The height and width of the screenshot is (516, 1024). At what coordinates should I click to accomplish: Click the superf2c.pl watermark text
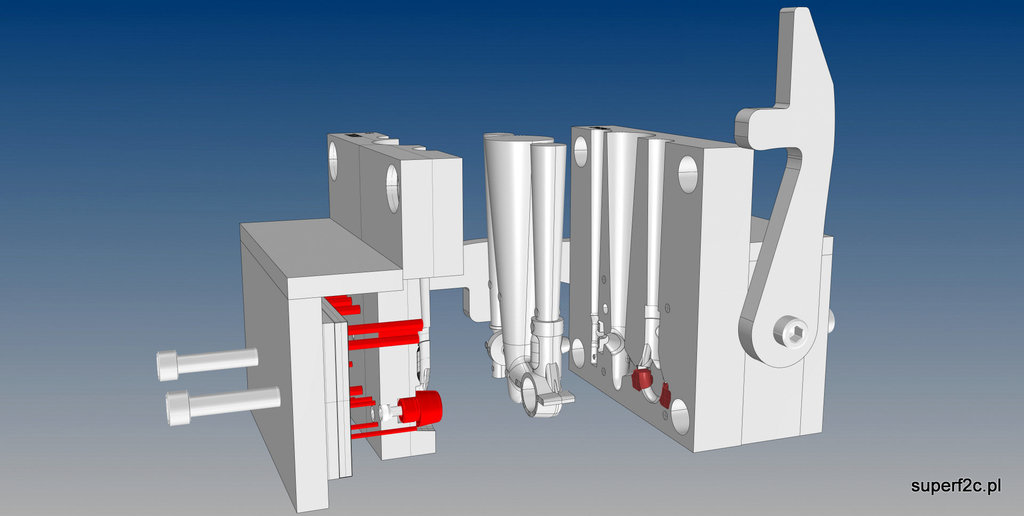(956, 486)
